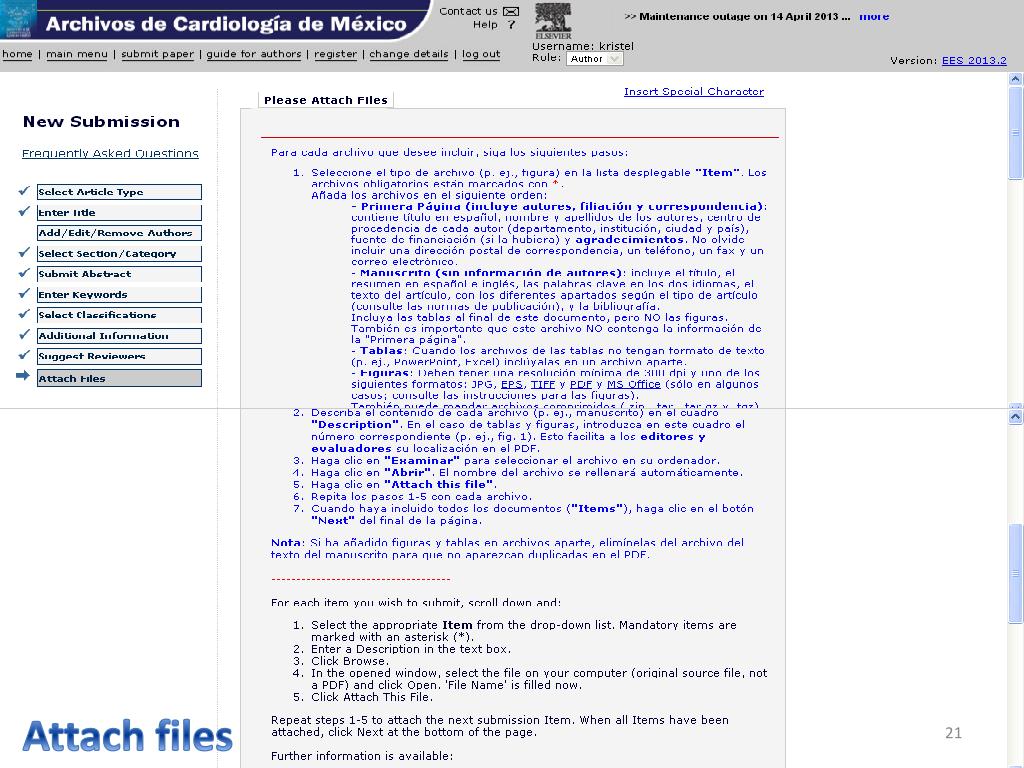Open Frequently Asked Questions link
The height and width of the screenshot is (768, 1024).
110,153
